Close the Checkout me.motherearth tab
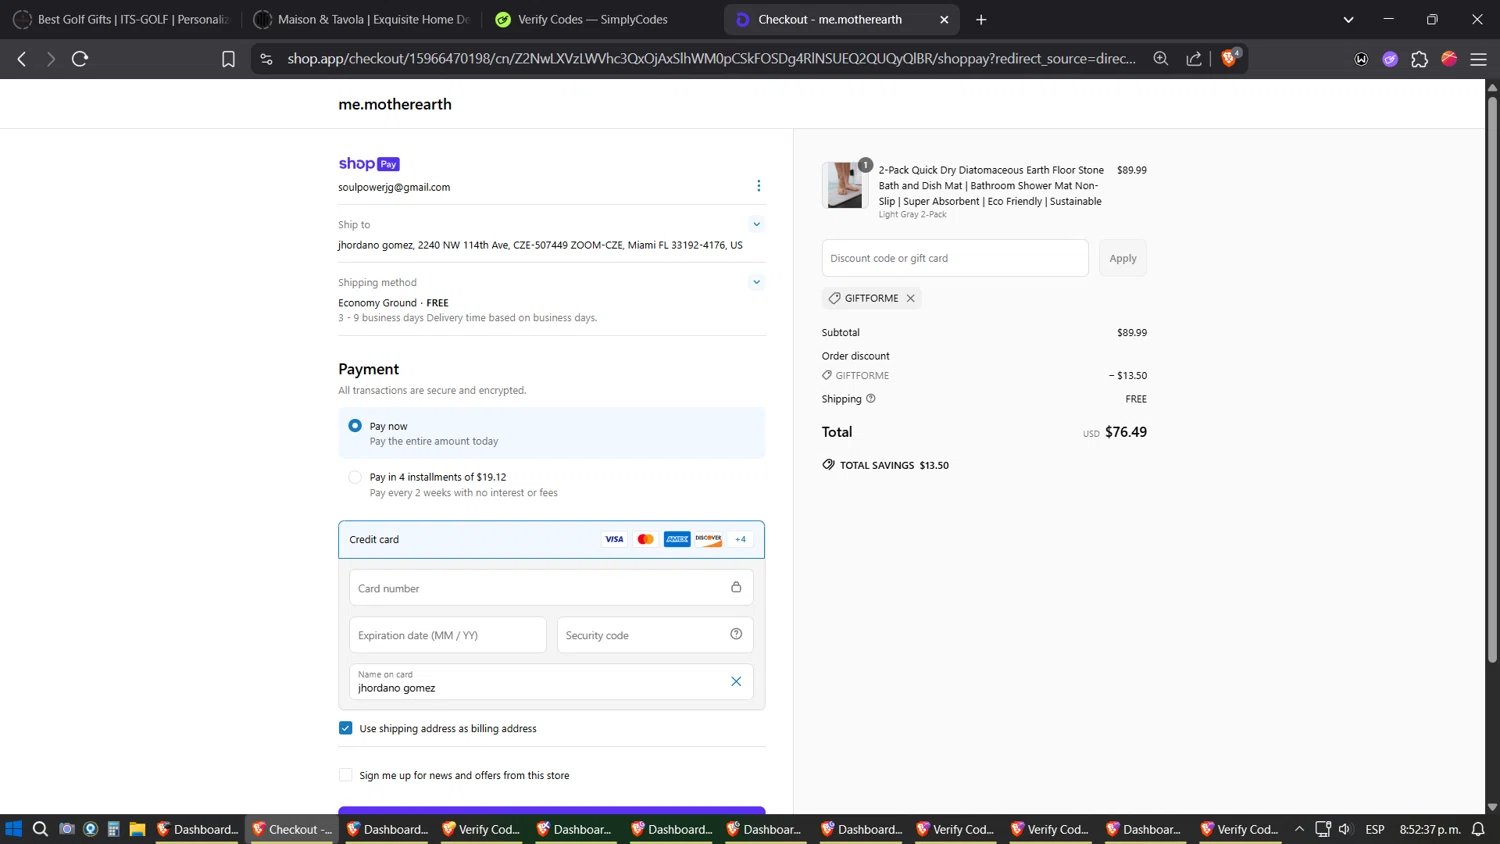This screenshot has height=844, width=1500. coord(944,19)
